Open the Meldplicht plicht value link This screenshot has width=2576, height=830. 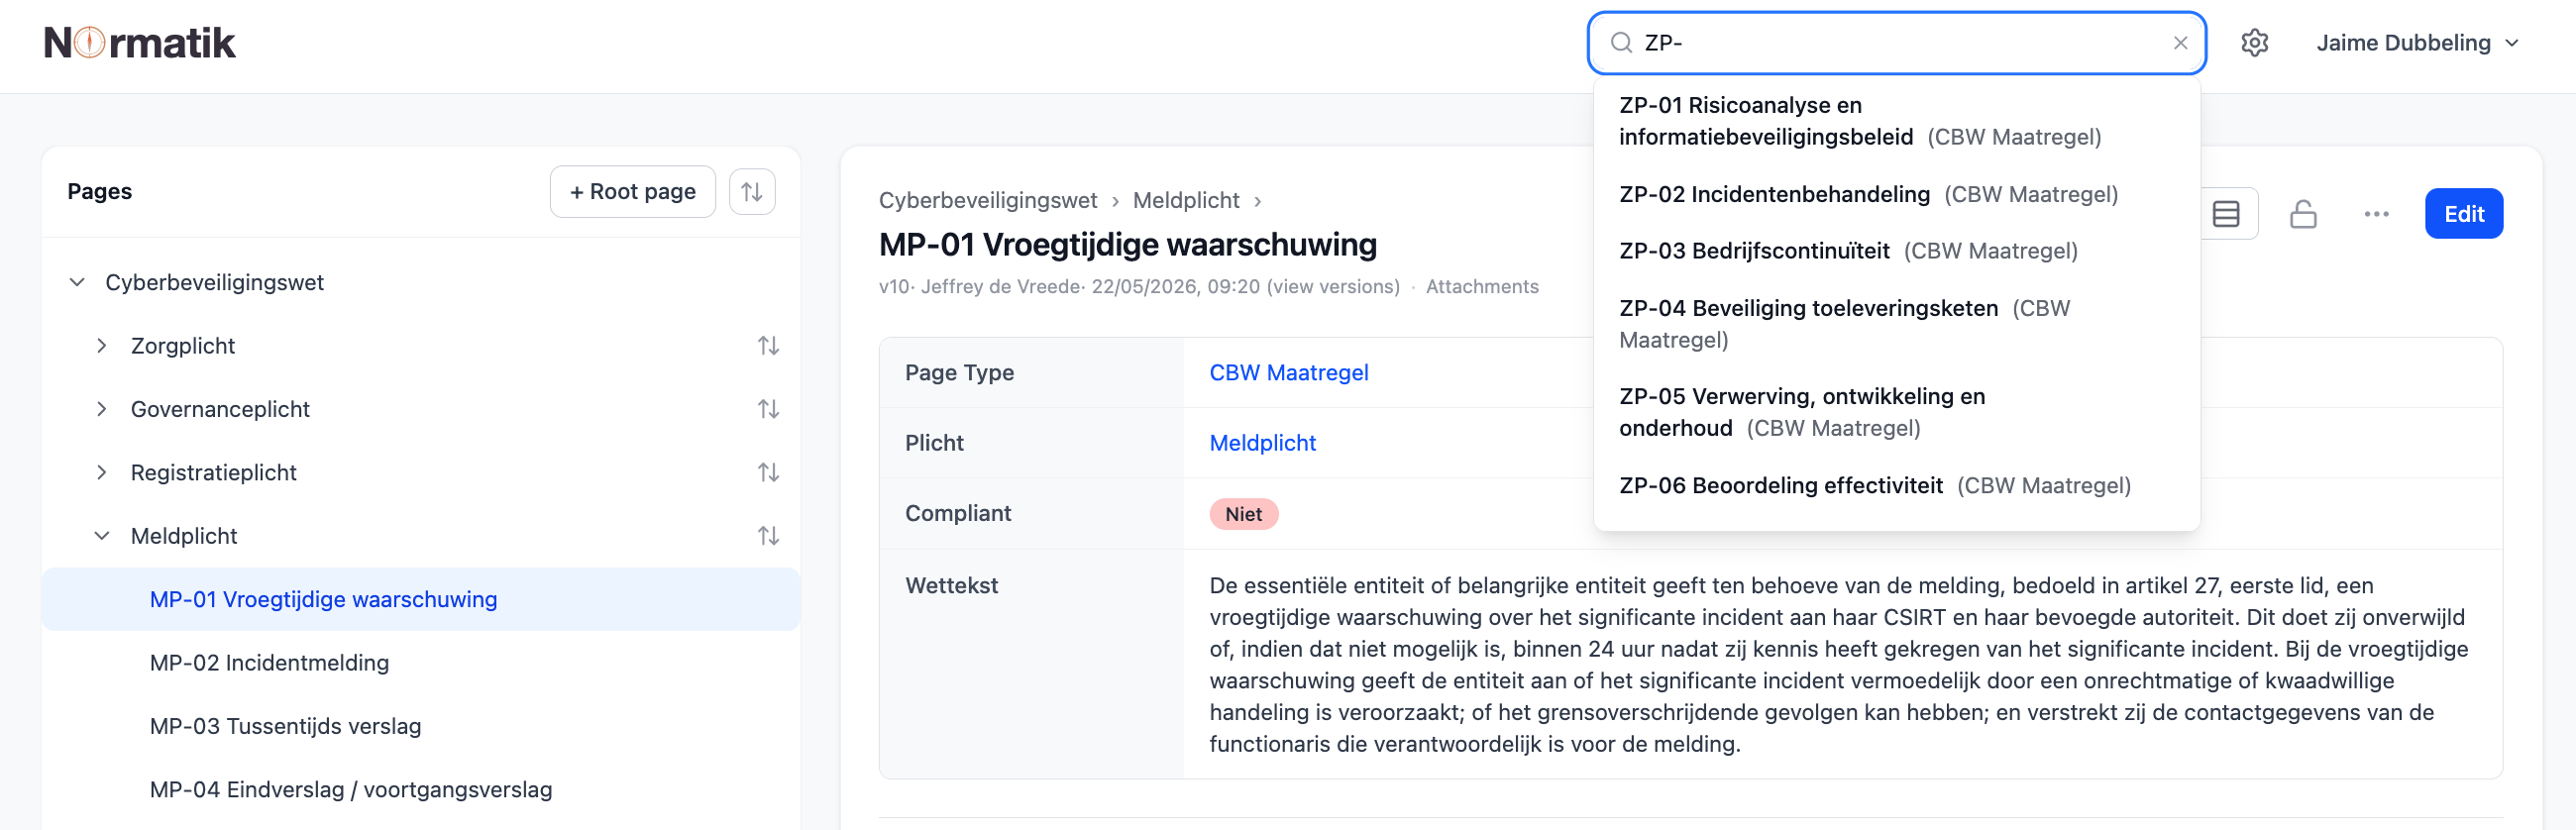[x=1262, y=444]
